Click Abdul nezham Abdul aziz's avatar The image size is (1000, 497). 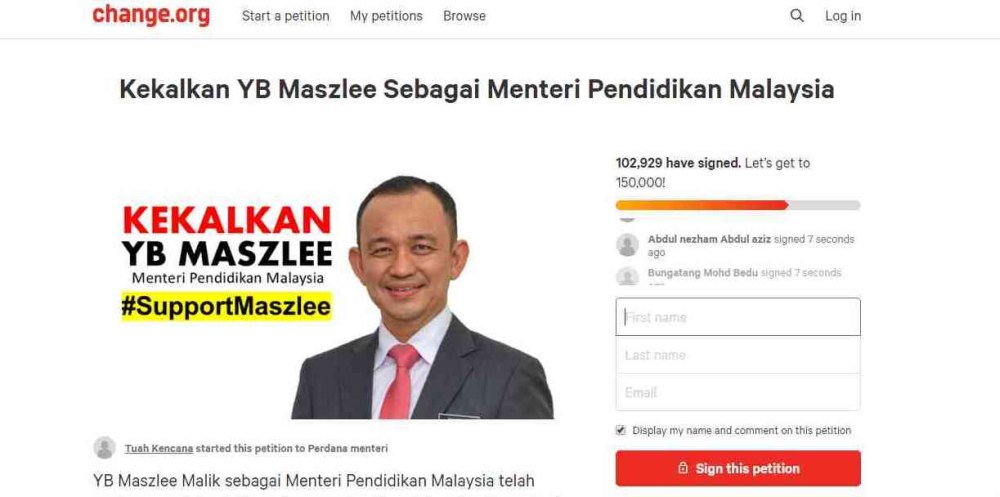[628, 245]
